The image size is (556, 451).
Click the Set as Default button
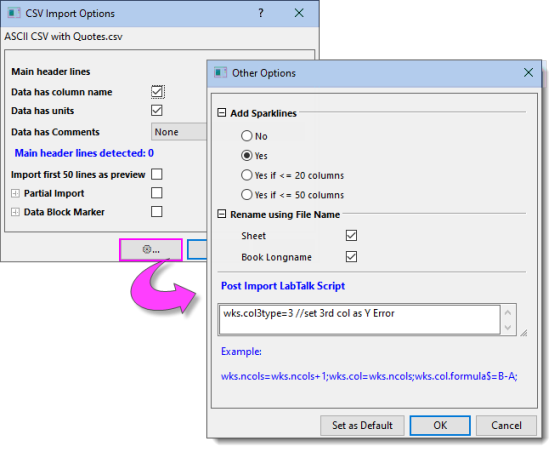pyautogui.click(x=362, y=425)
